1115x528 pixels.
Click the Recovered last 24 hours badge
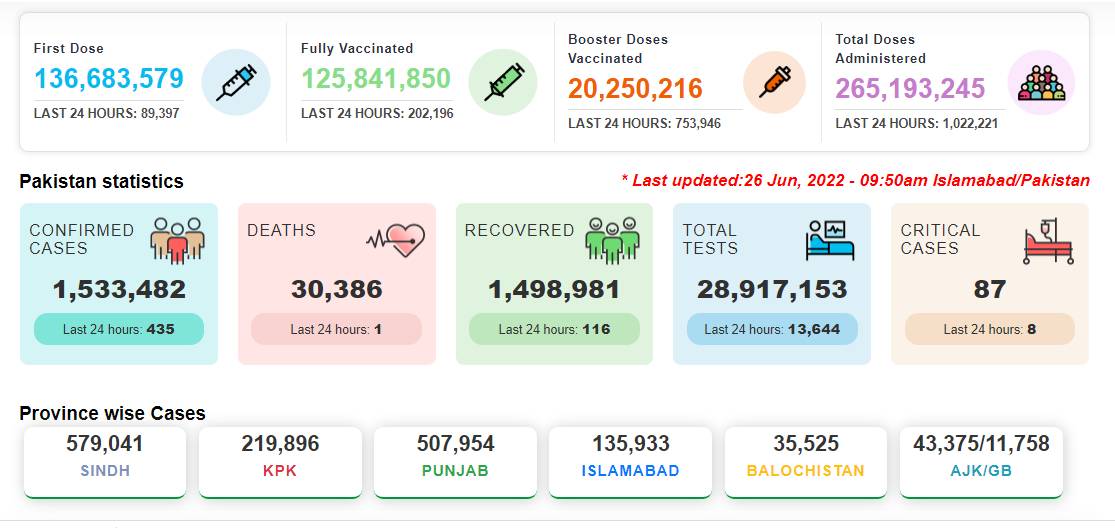point(554,329)
